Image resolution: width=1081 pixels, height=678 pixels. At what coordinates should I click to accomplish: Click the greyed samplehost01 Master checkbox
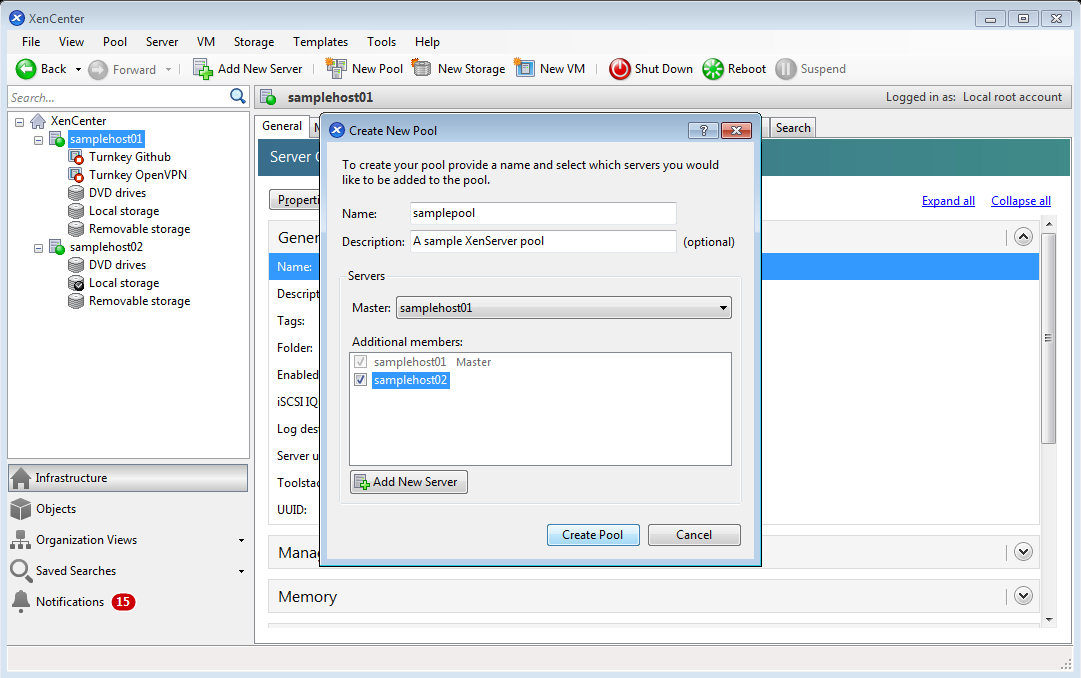point(360,362)
